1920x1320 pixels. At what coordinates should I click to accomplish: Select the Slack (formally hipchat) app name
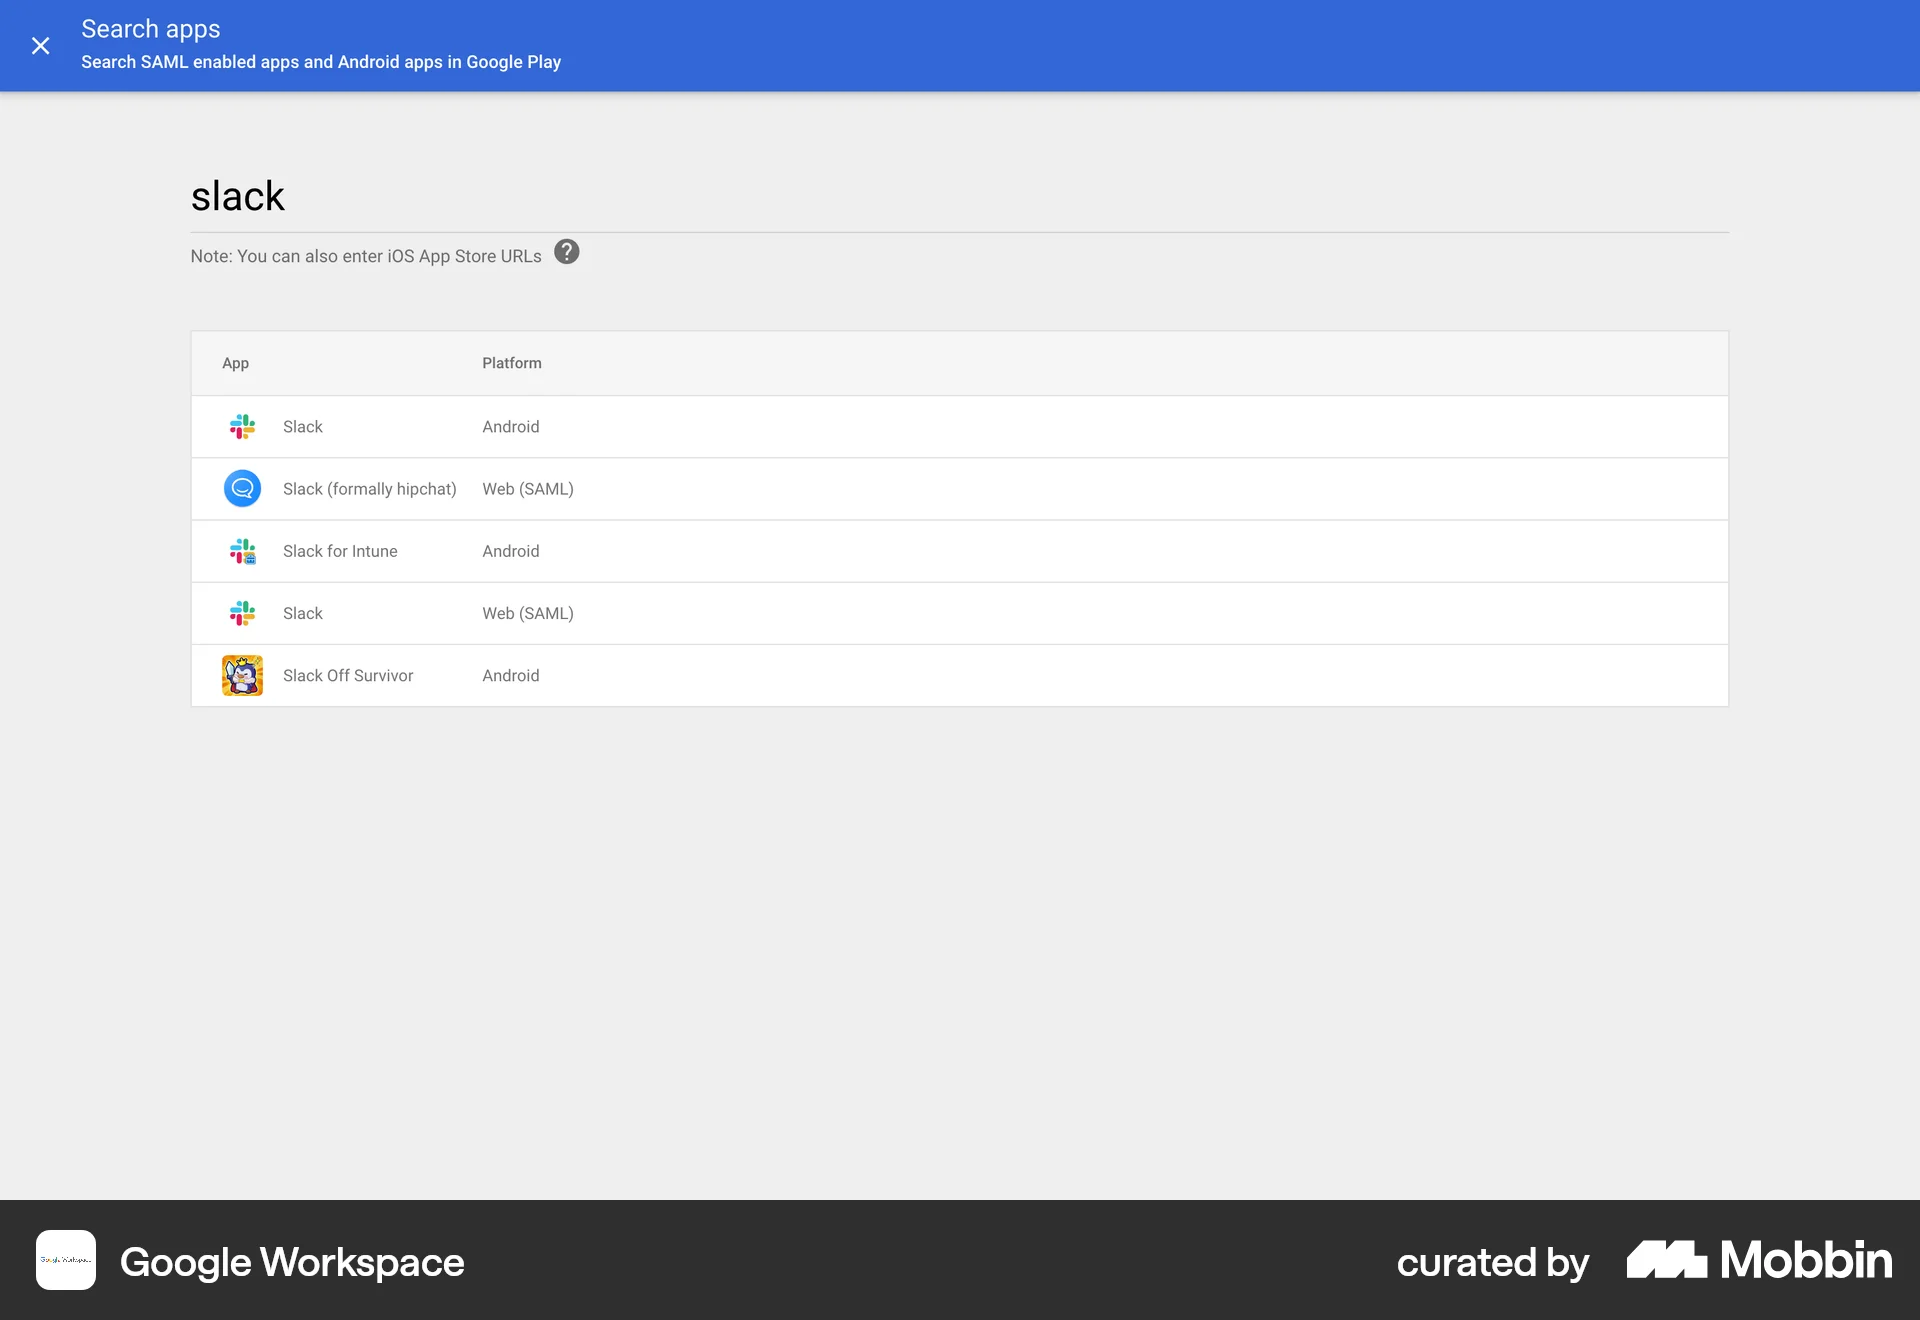[369, 489]
